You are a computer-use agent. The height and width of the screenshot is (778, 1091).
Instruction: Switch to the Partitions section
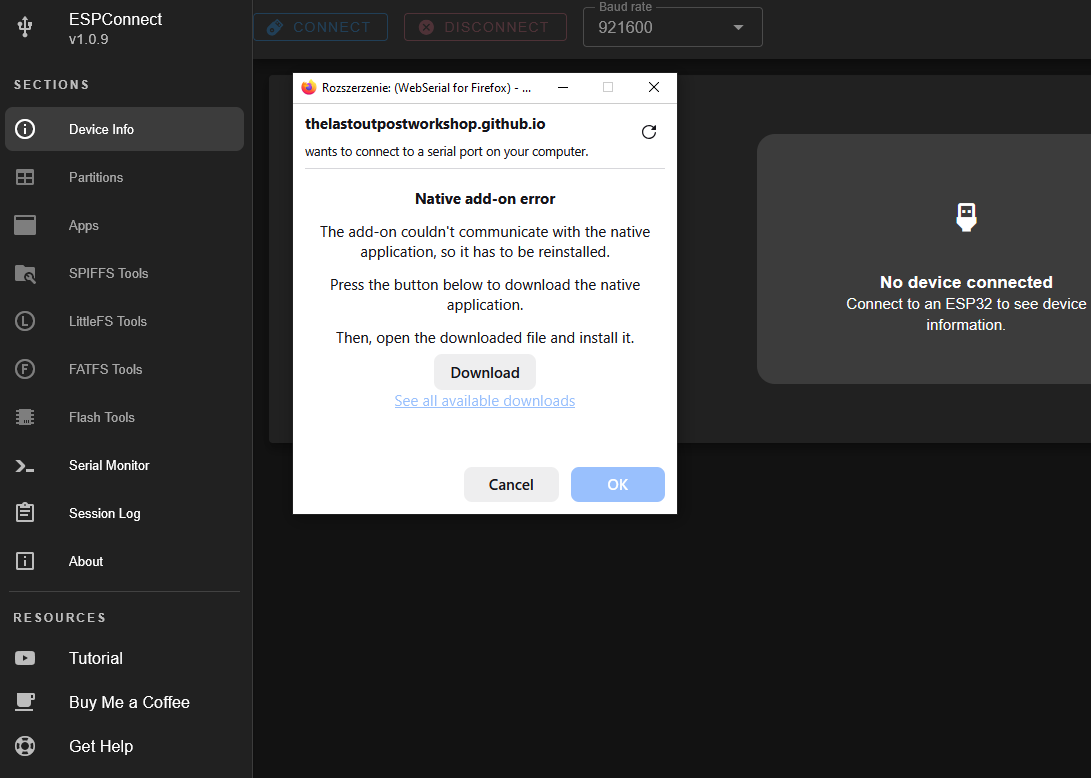tap(125, 177)
